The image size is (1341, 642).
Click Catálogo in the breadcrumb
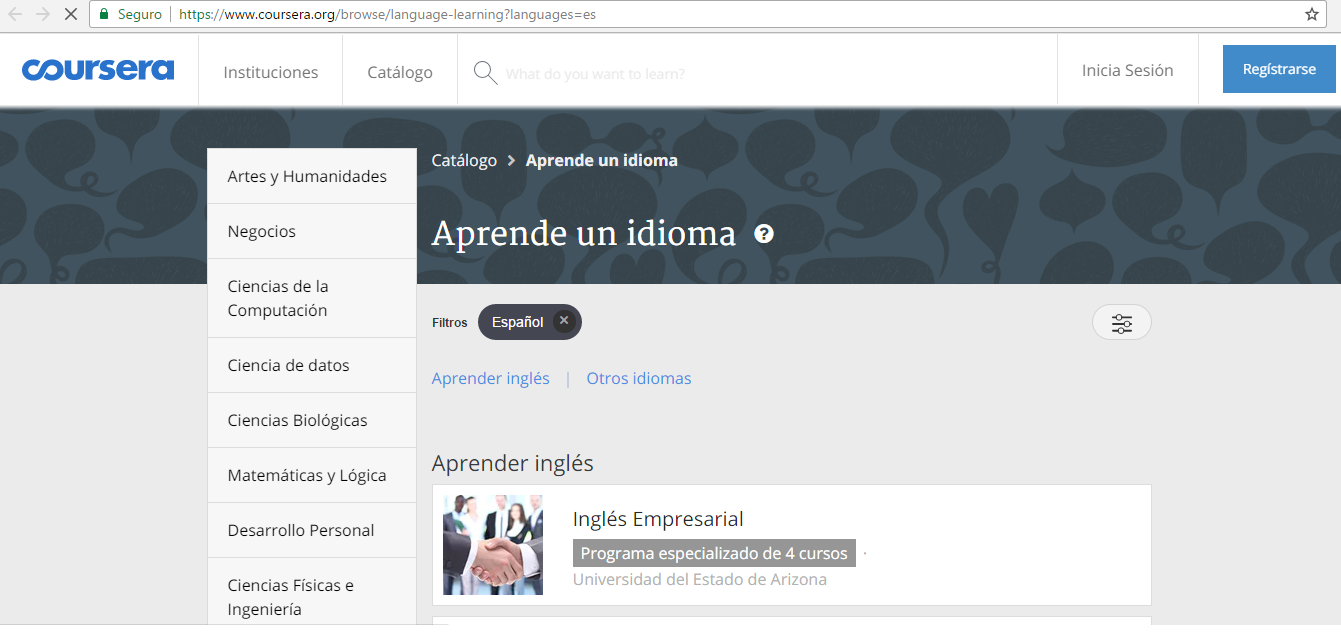(x=464, y=160)
